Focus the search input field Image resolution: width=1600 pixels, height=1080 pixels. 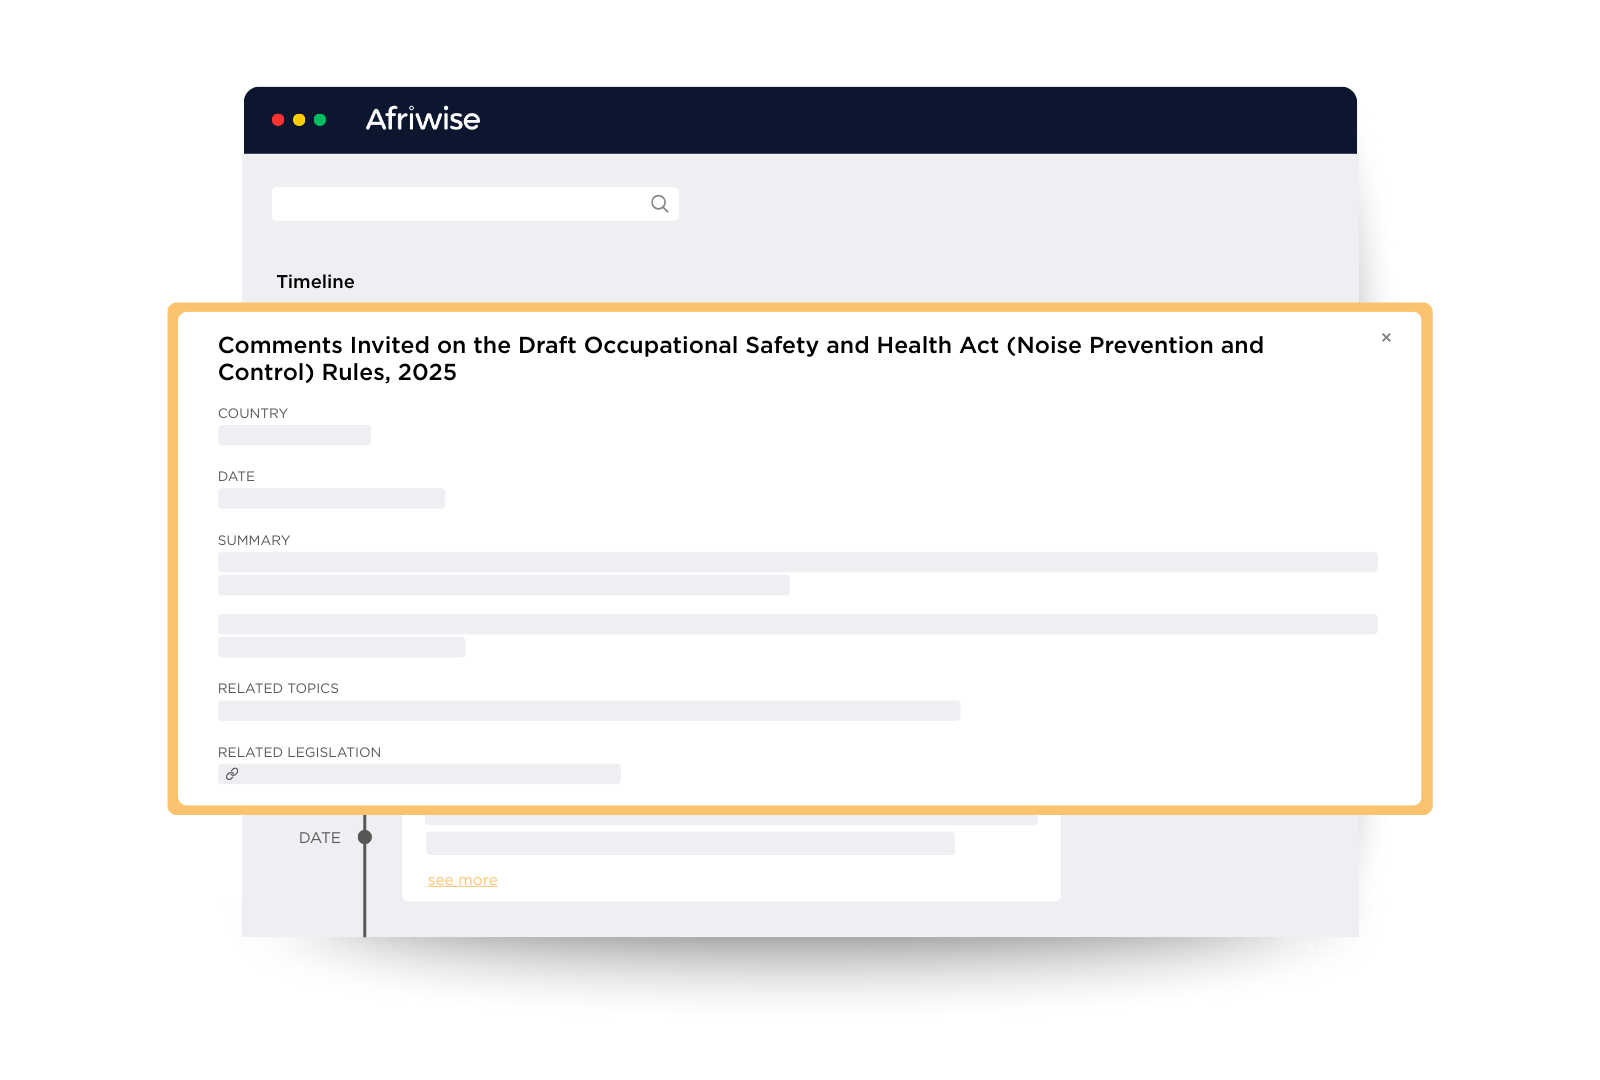475,204
